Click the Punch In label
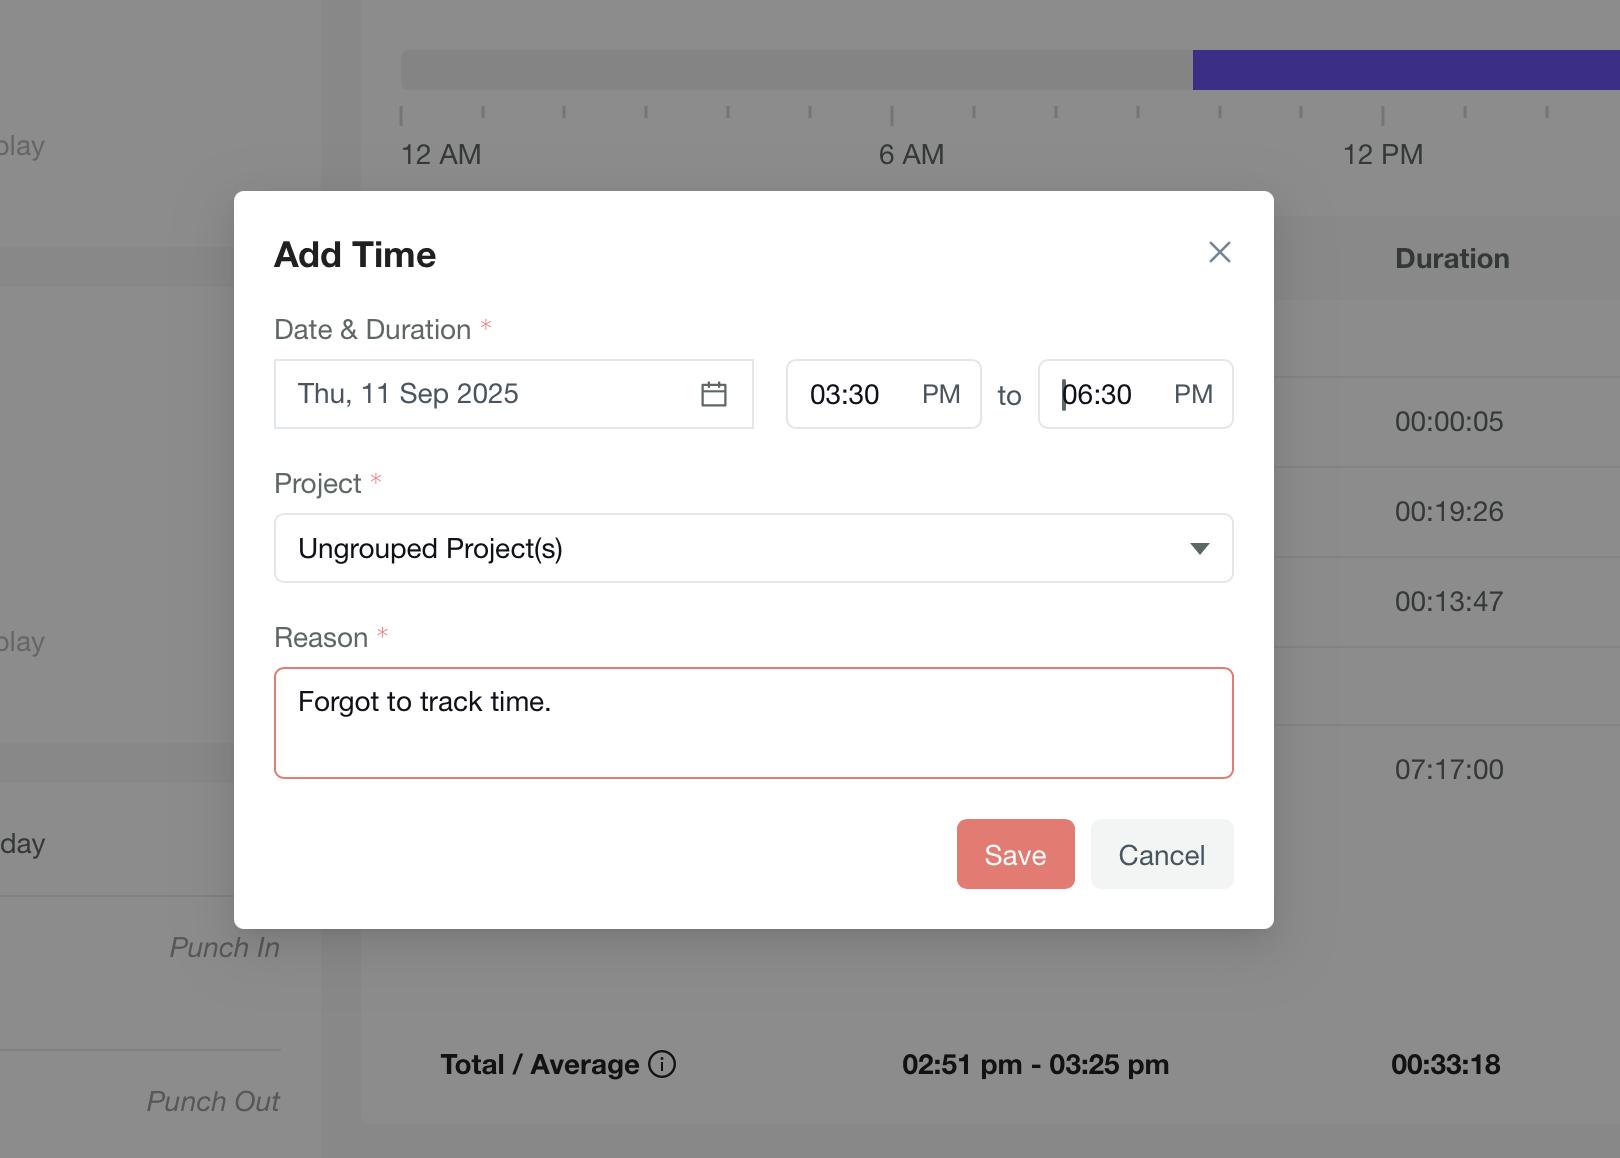The height and width of the screenshot is (1158, 1620). 224,948
